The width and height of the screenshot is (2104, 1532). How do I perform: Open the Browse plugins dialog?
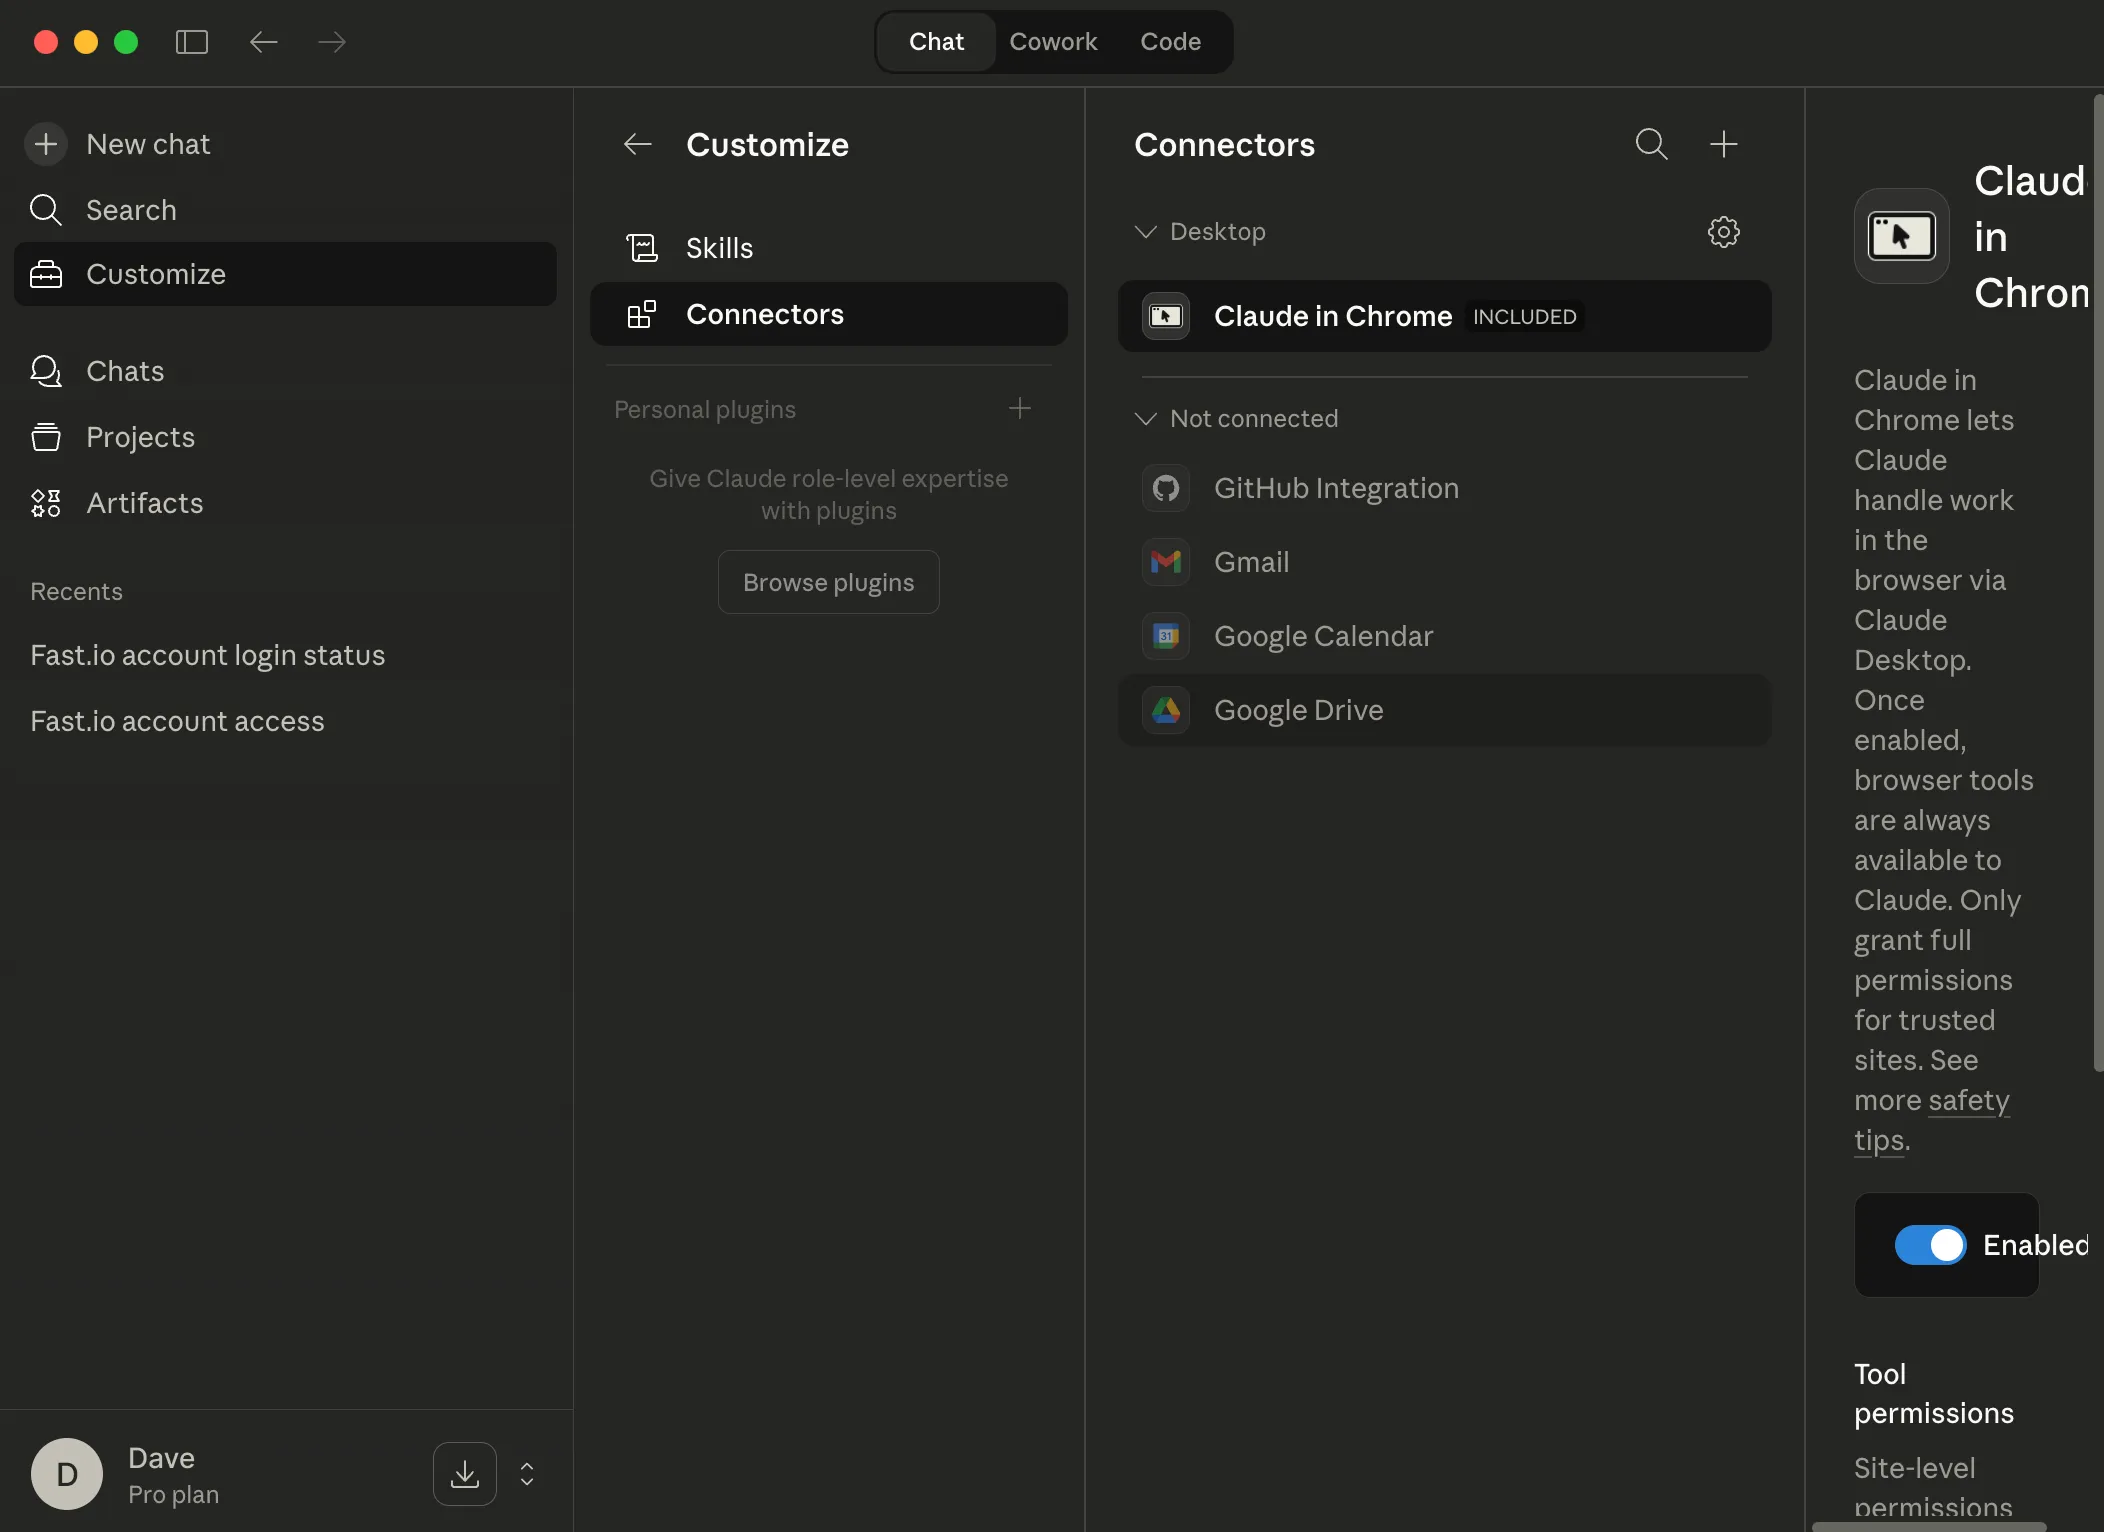[829, 581]
